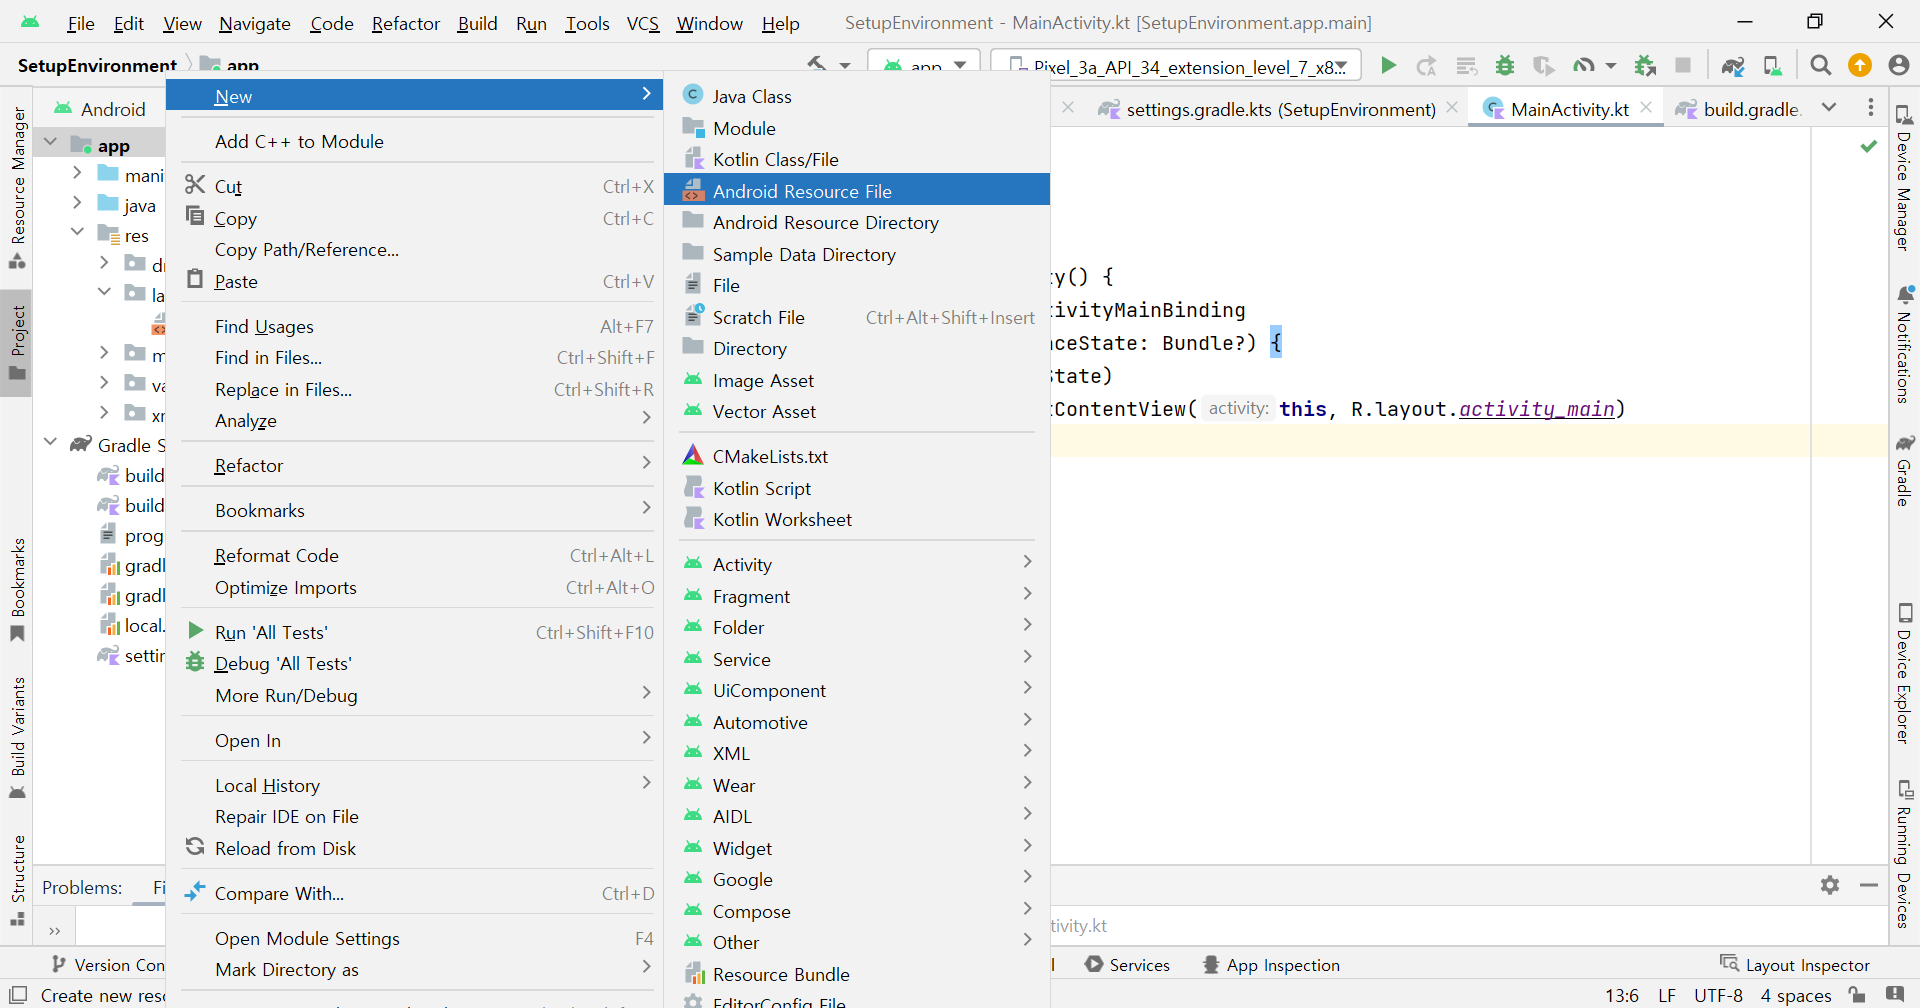
Task: Run the app with the green play icon
Action: tap(1388, 66)
